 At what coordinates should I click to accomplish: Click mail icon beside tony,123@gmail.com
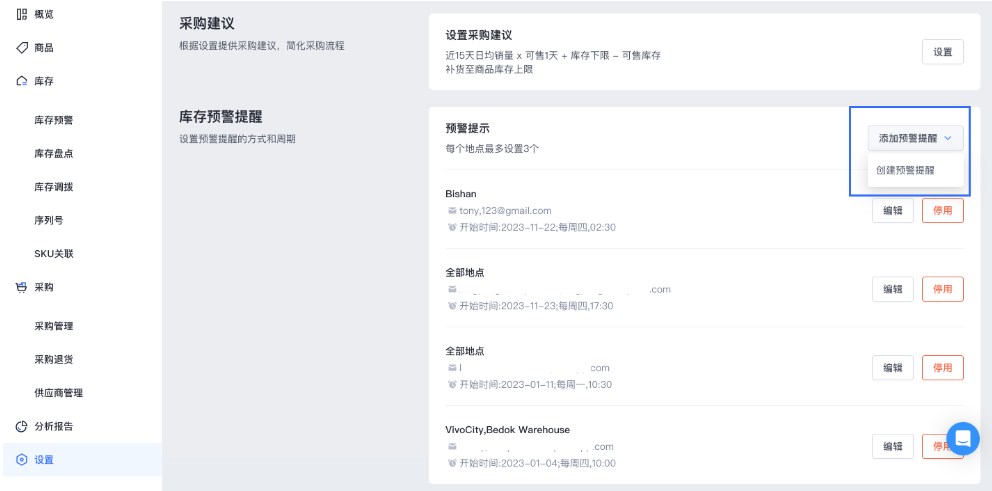(x=452, y=211)
